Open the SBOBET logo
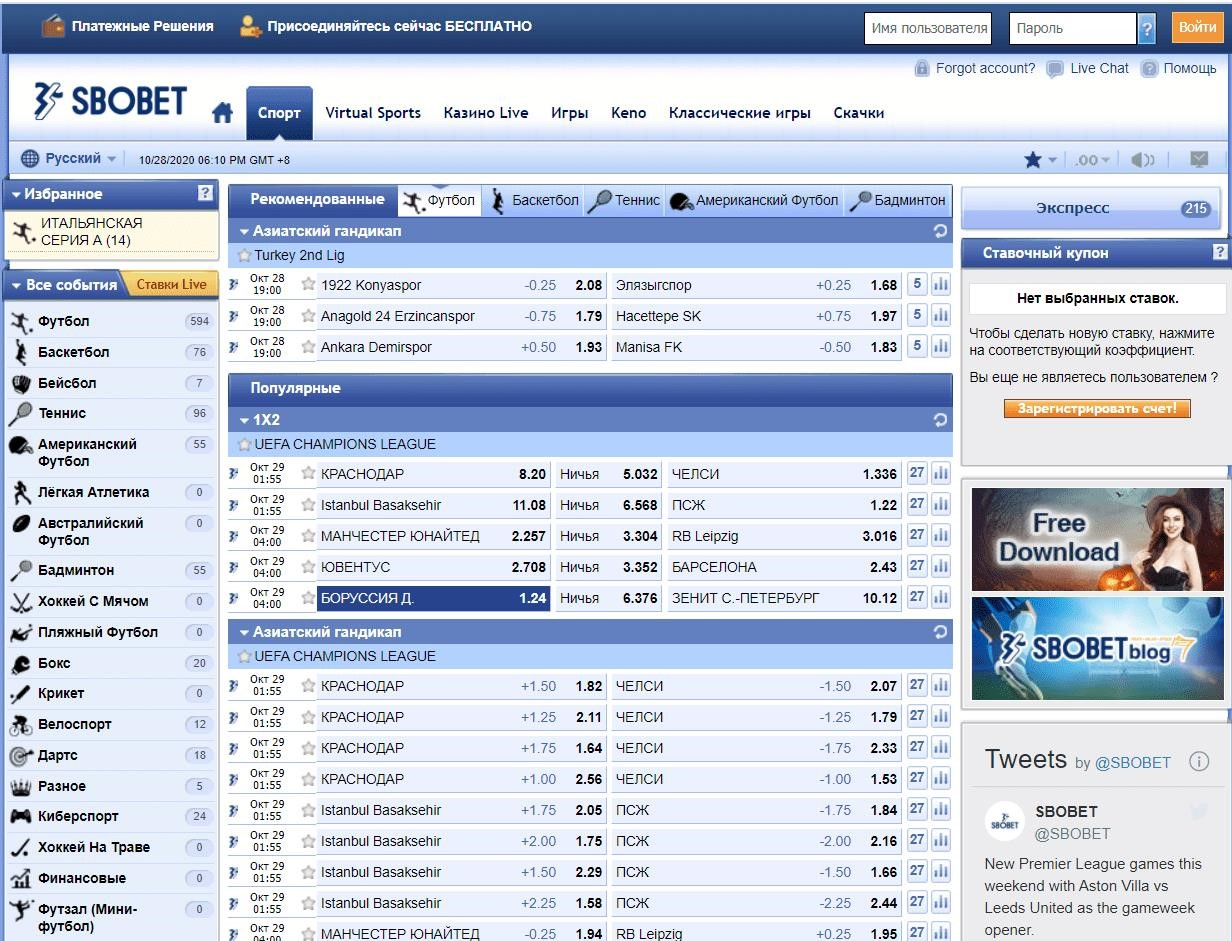The image size is (1232, 941). (110, 101)
